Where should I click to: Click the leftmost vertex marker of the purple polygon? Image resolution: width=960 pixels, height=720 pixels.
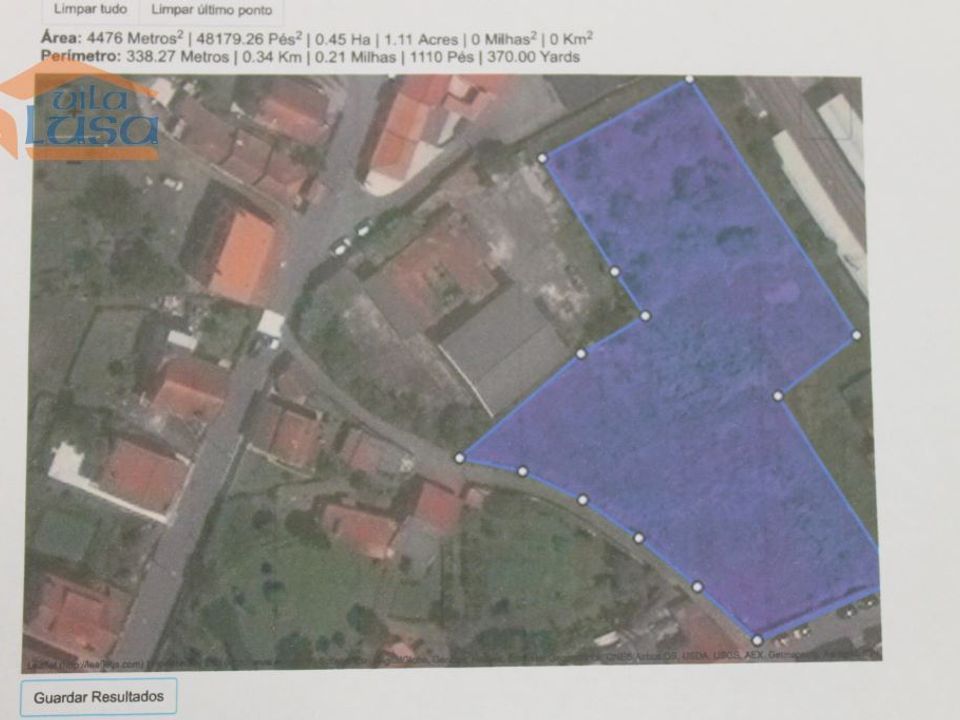click(x=460, y=457)
